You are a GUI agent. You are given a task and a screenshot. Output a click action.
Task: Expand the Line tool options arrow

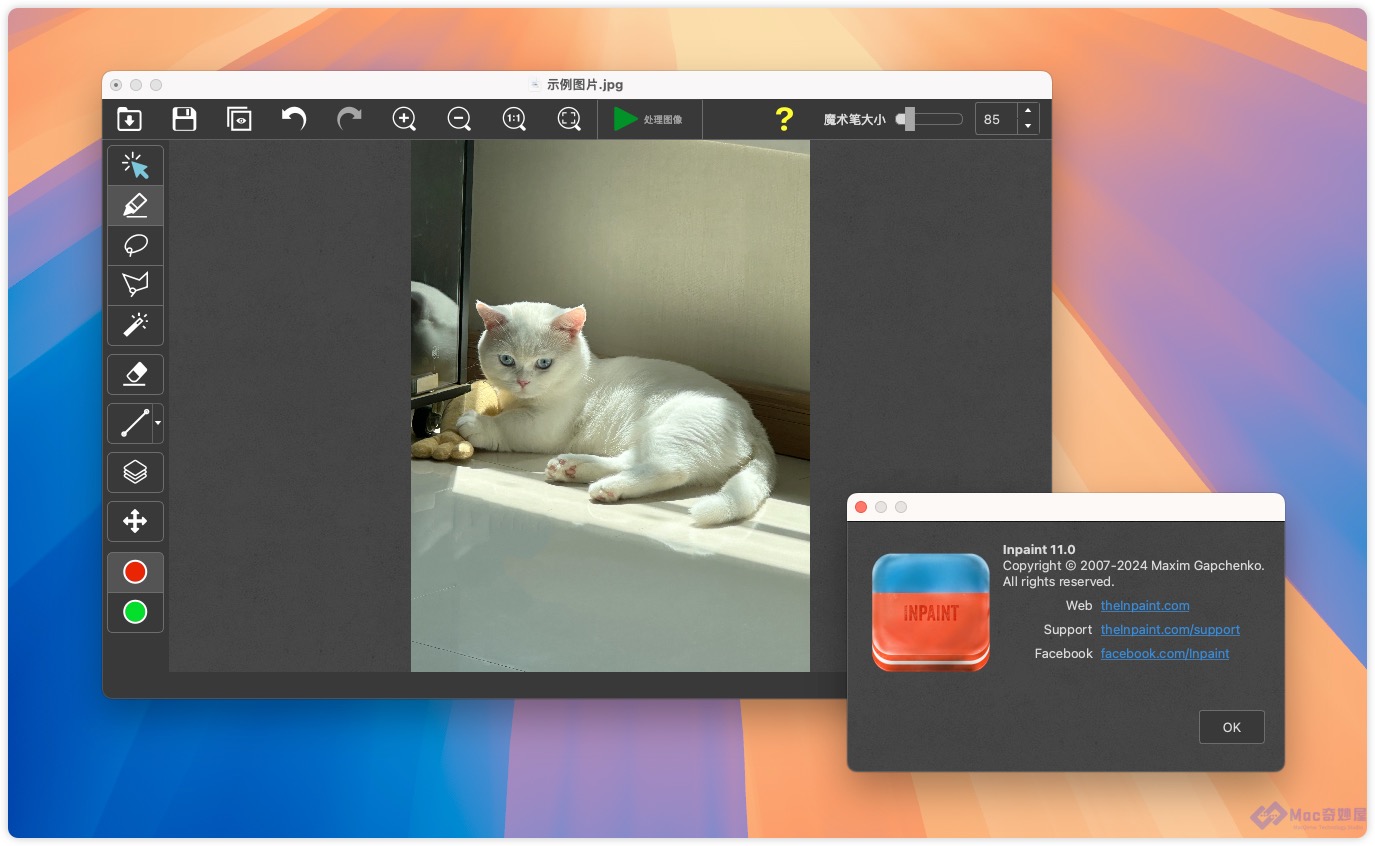158,423
